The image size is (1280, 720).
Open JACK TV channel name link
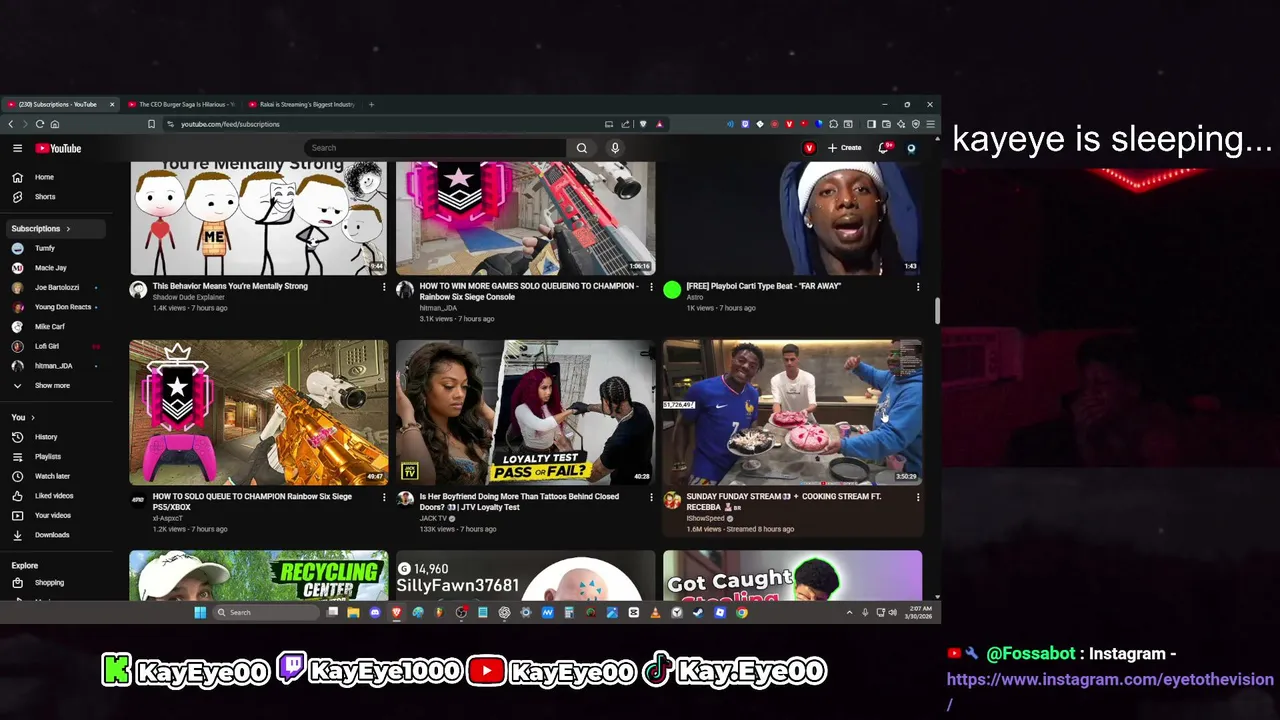433,518
